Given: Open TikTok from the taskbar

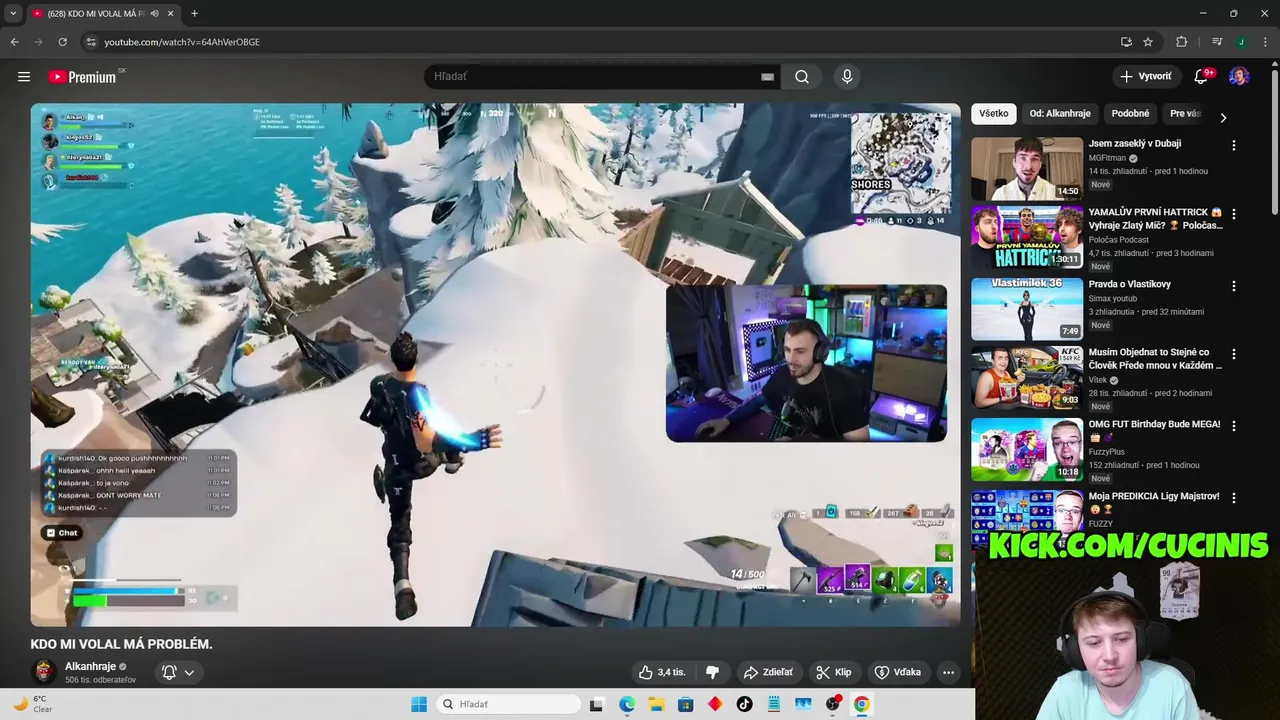Looking at the screenshot, I should (x=744, y=704).
